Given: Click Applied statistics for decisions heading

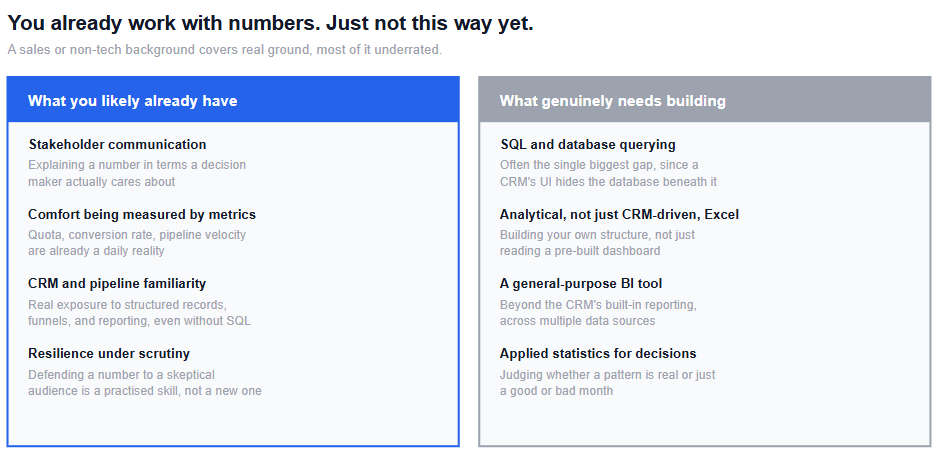Looking at the screenshot, I should (598, 354).
